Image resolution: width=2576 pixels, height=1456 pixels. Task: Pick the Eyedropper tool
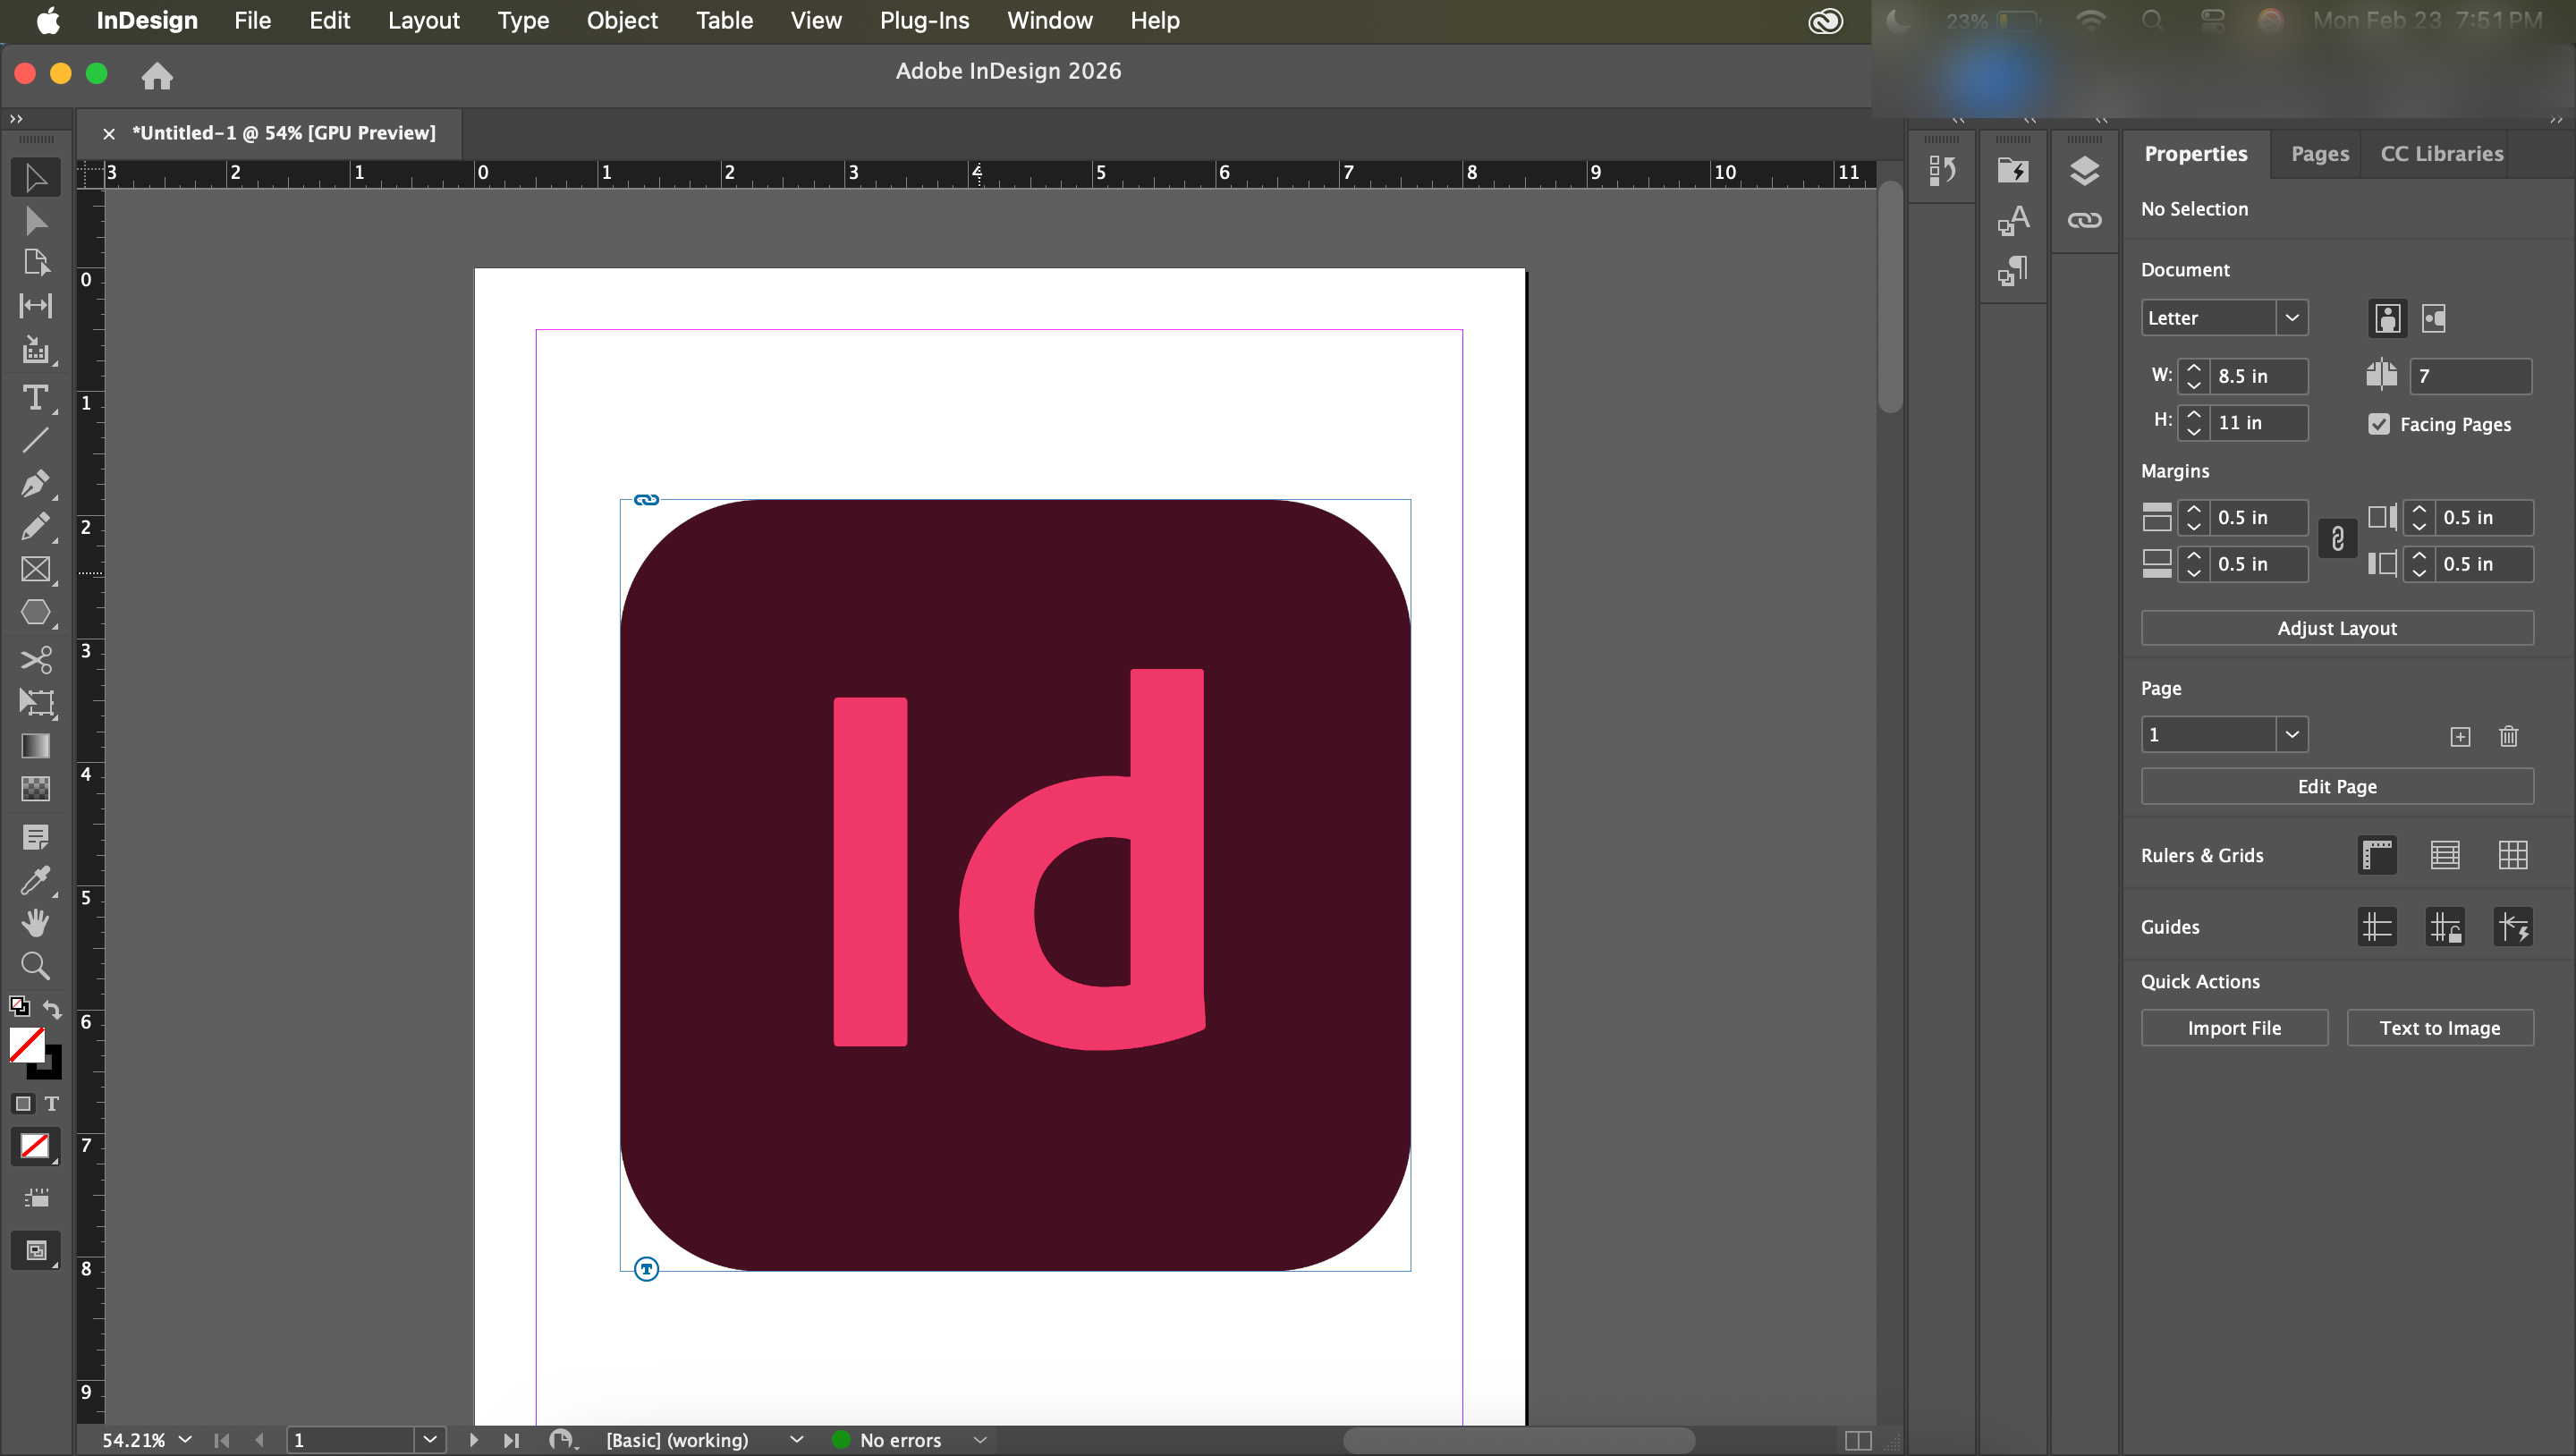(x=35, y=880)
